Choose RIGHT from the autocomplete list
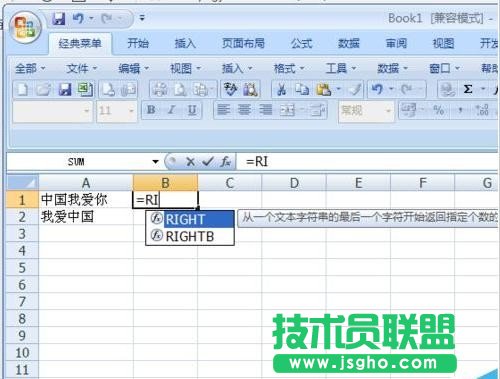 coord(190,219)
